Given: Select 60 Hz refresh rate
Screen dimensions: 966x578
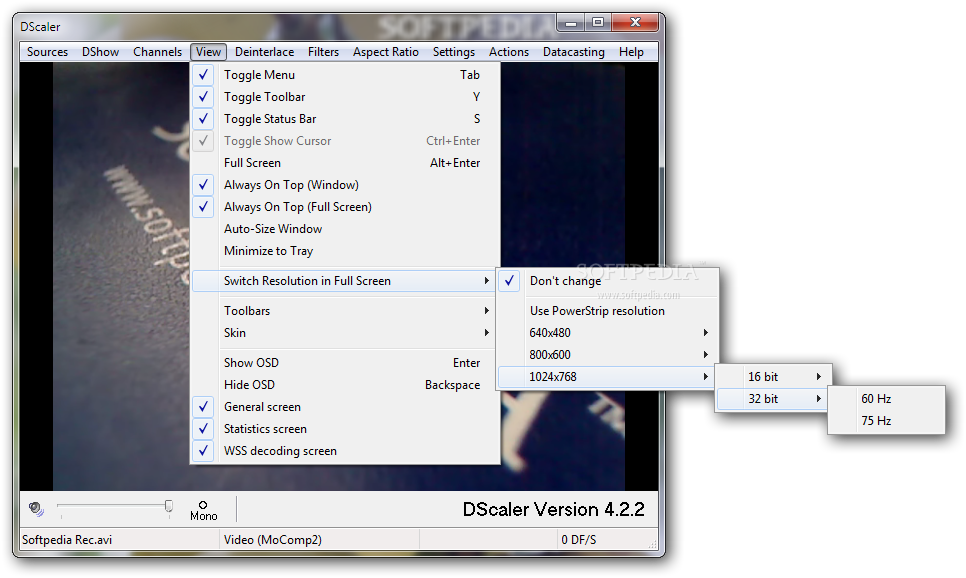Looking at the screenshot, I should point(887,399).
